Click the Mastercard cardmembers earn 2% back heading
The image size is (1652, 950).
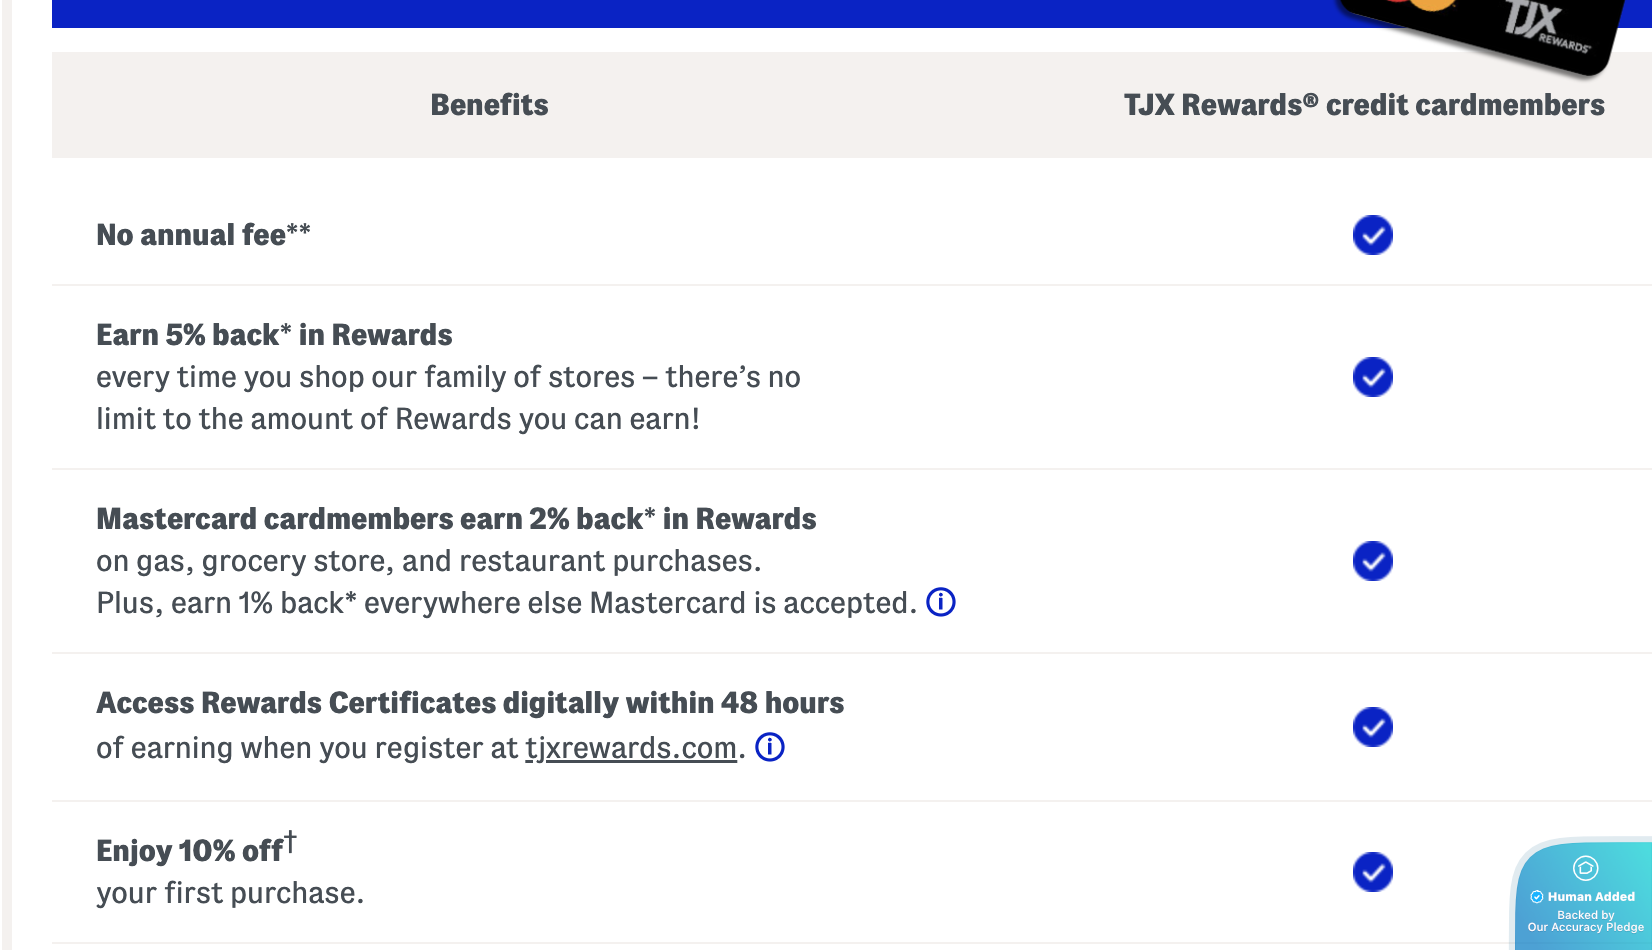456,519
